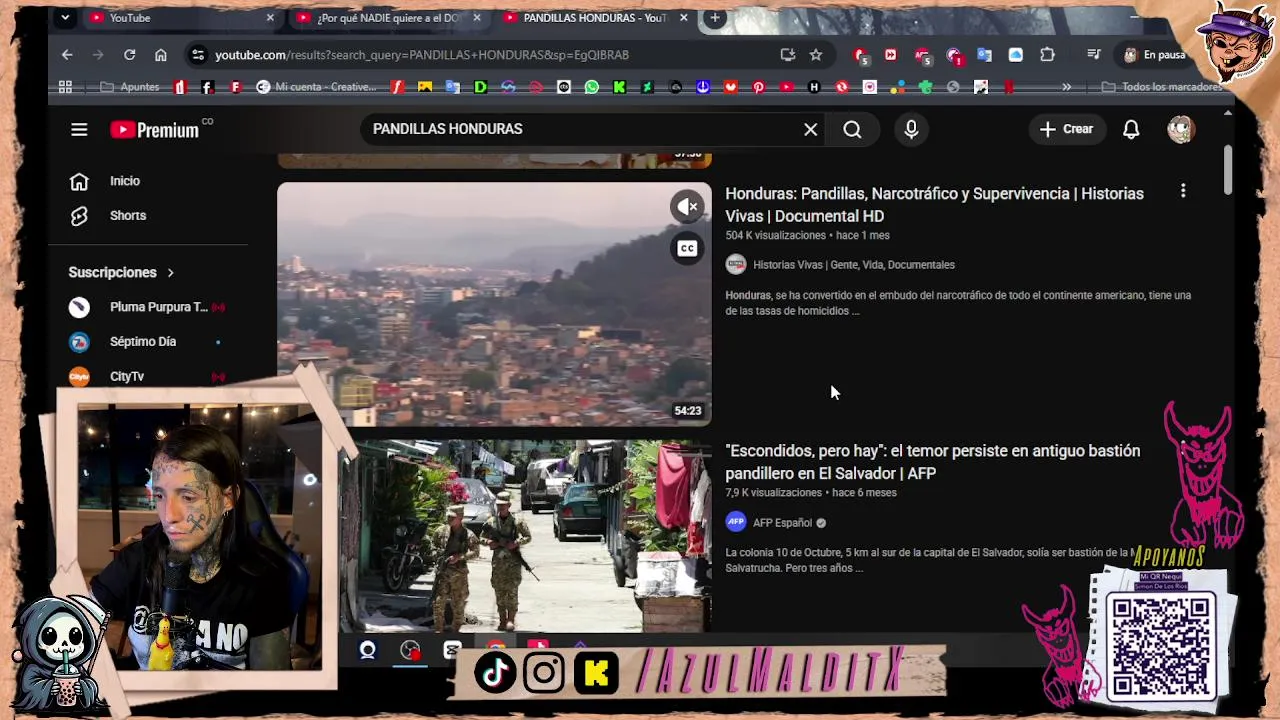Click the Pinterest bookmark icon
The height and width of the screenshot is (720, 1280).
pos(758,87)
